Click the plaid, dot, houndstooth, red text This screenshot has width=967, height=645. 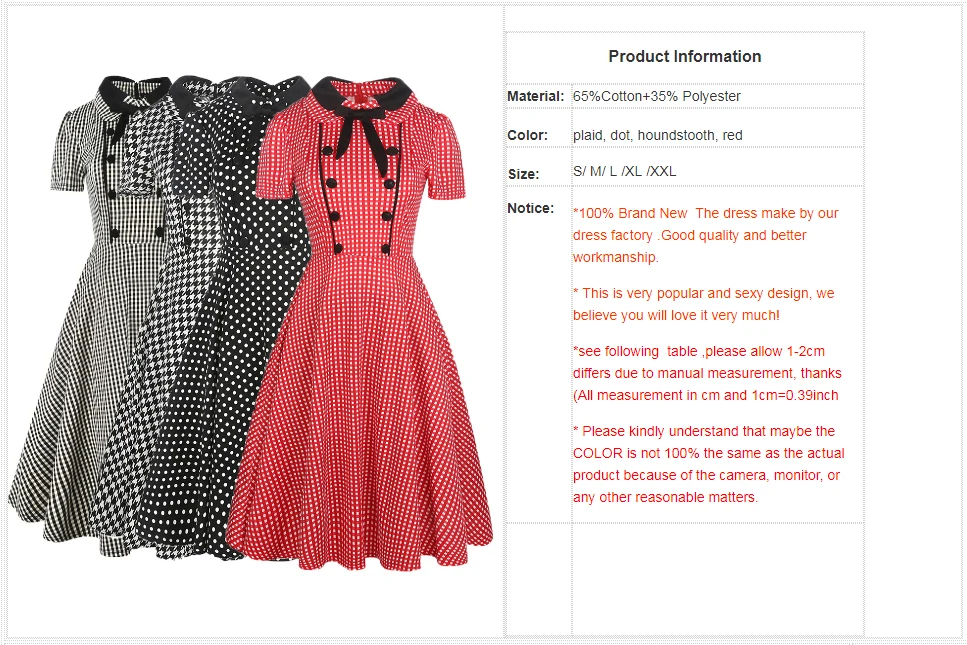(657, 135)
